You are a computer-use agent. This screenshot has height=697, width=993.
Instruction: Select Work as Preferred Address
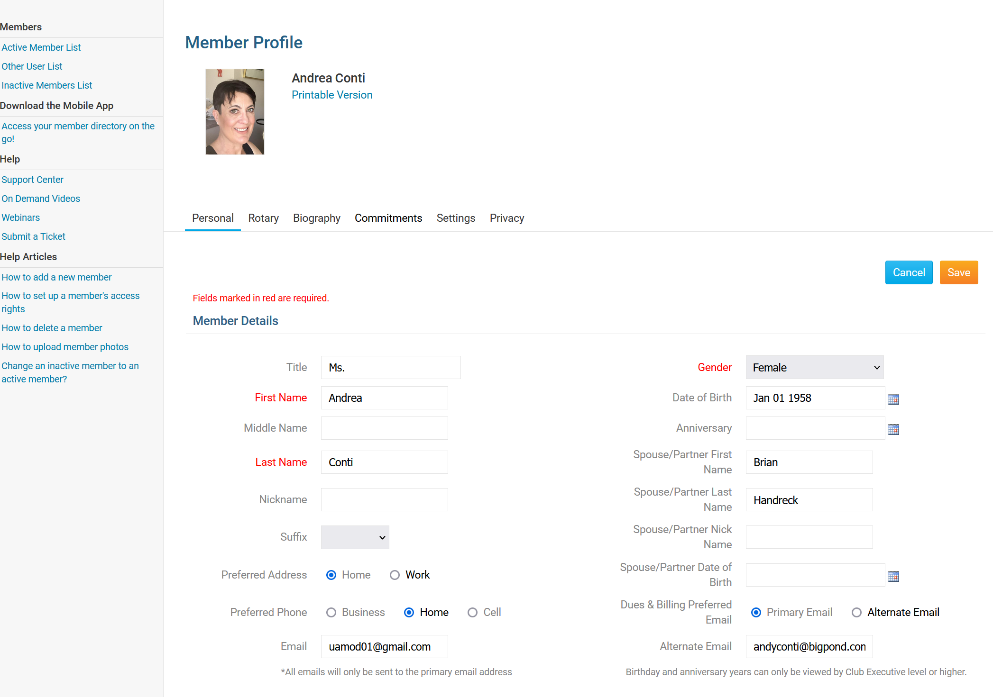pyautogui.click(x=395, y=575)
